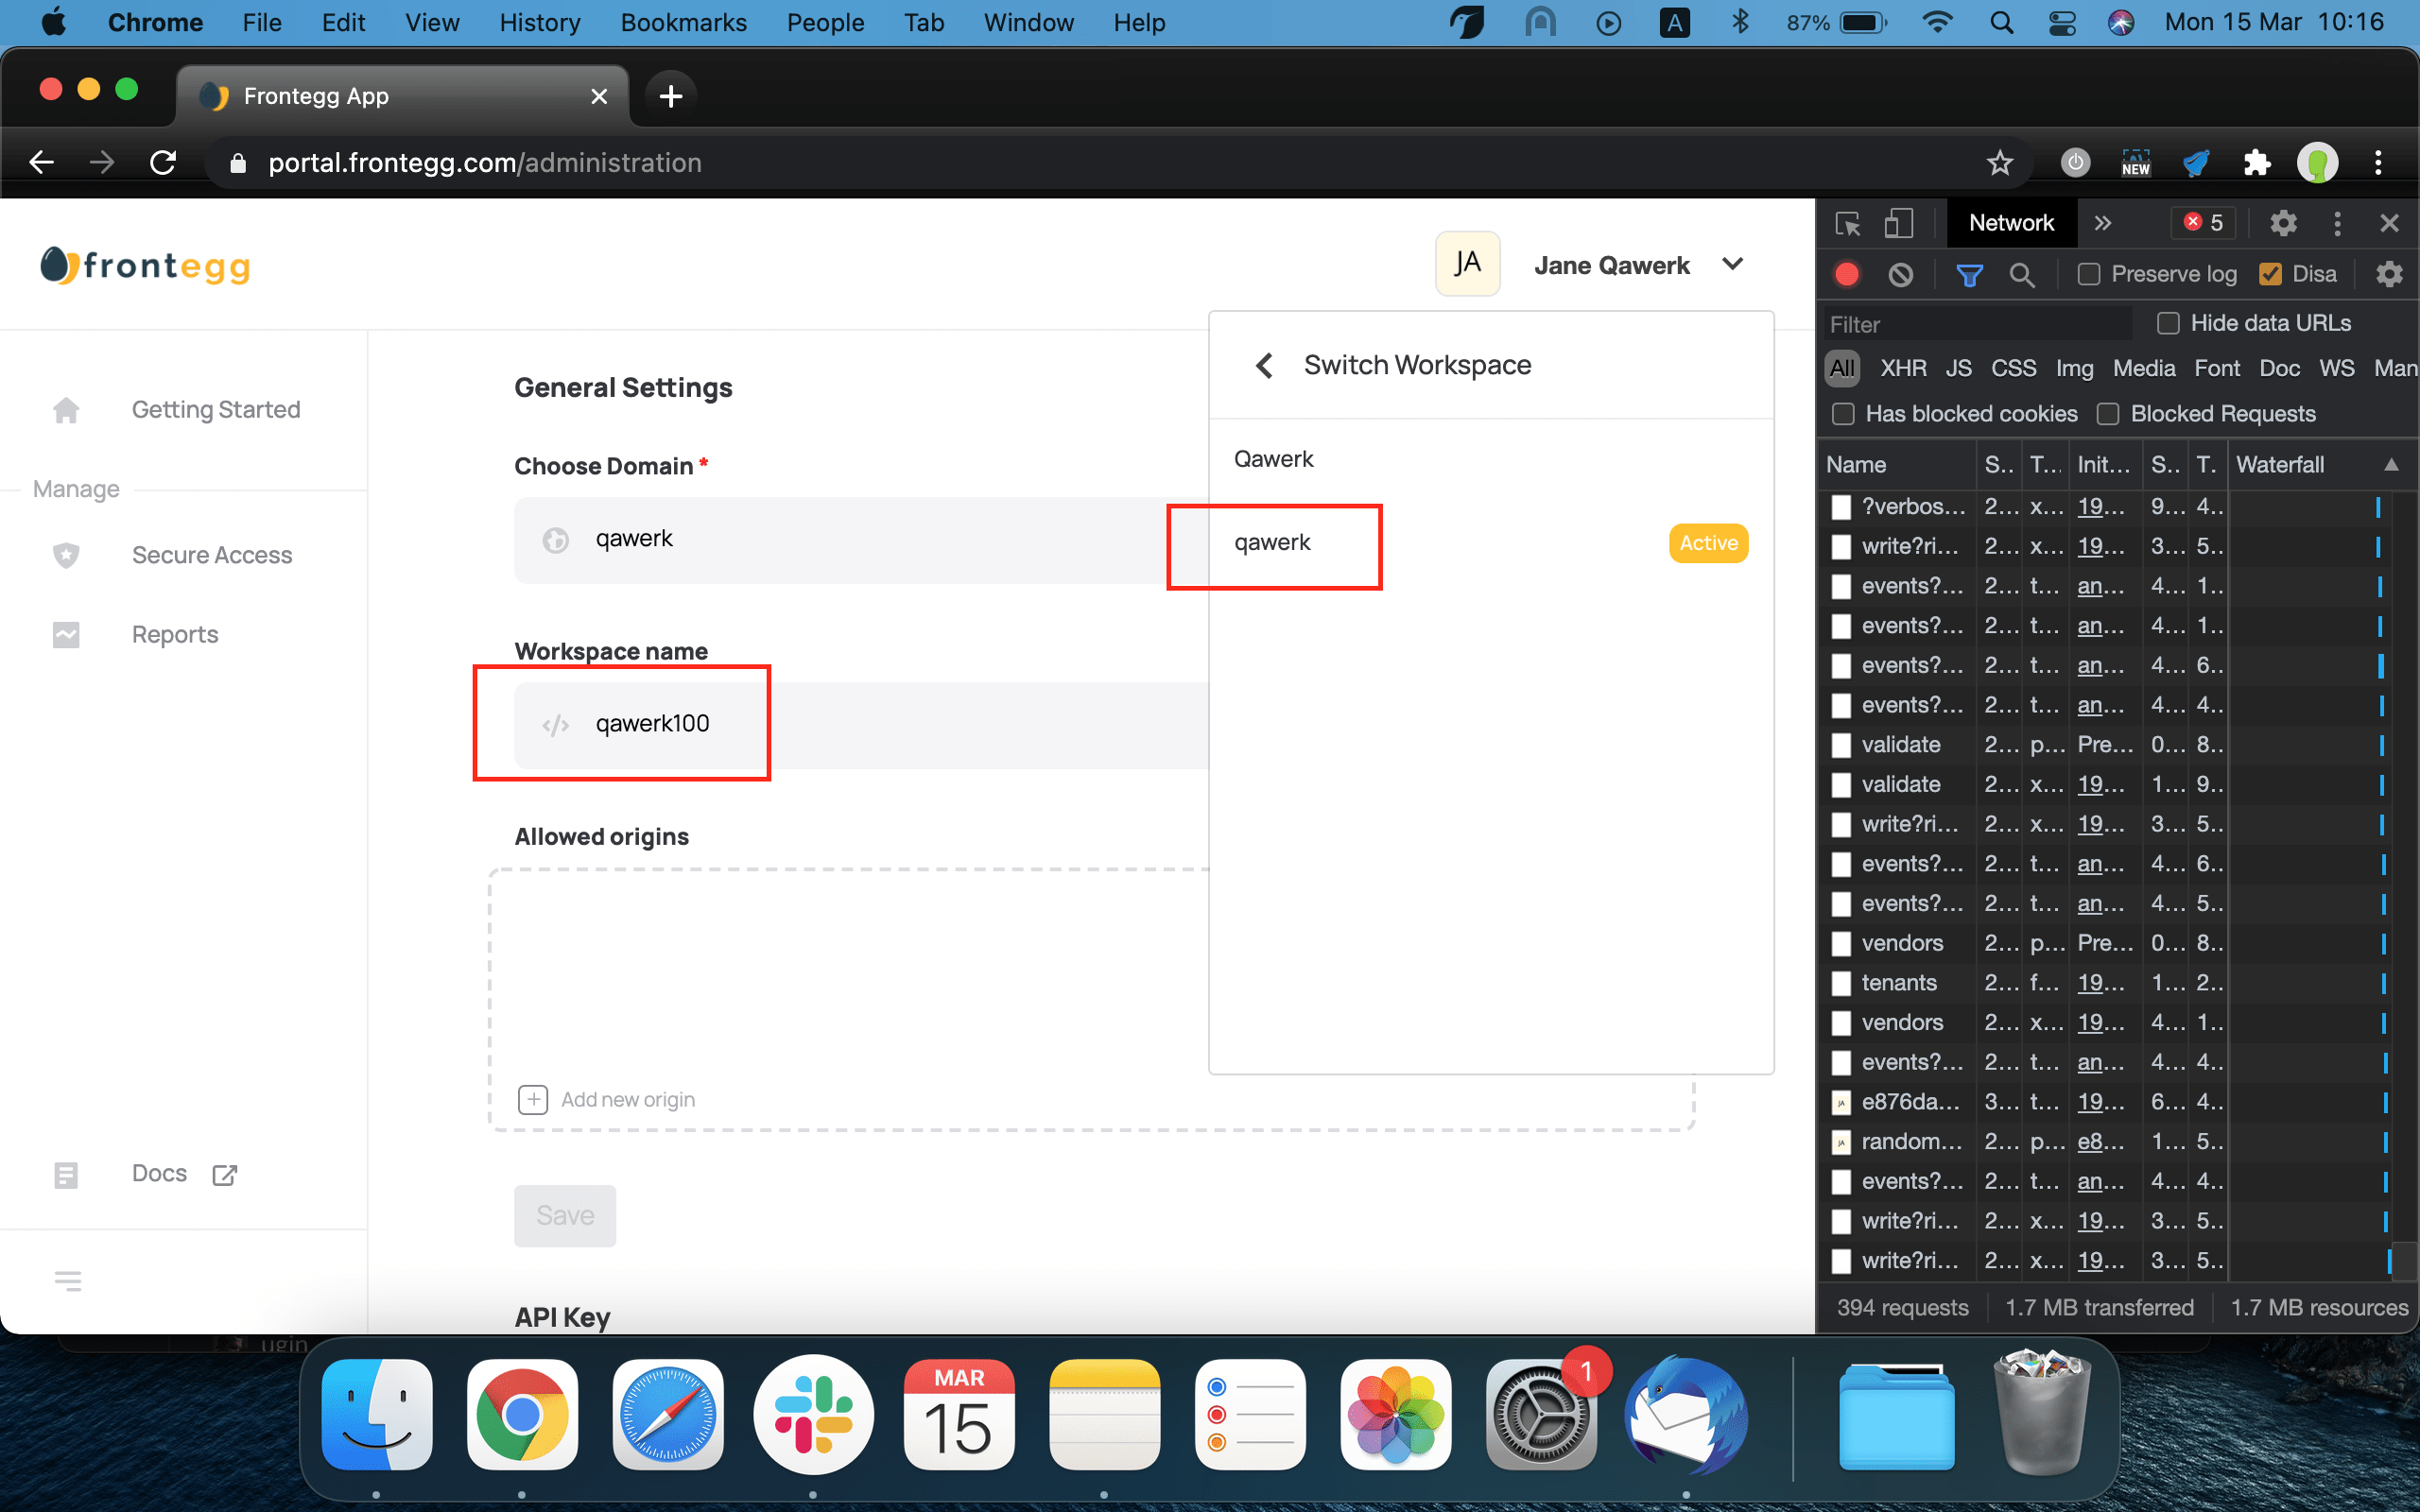
Task: Toggle Preserve log checkbox in Network panel
Action: 2083,275
